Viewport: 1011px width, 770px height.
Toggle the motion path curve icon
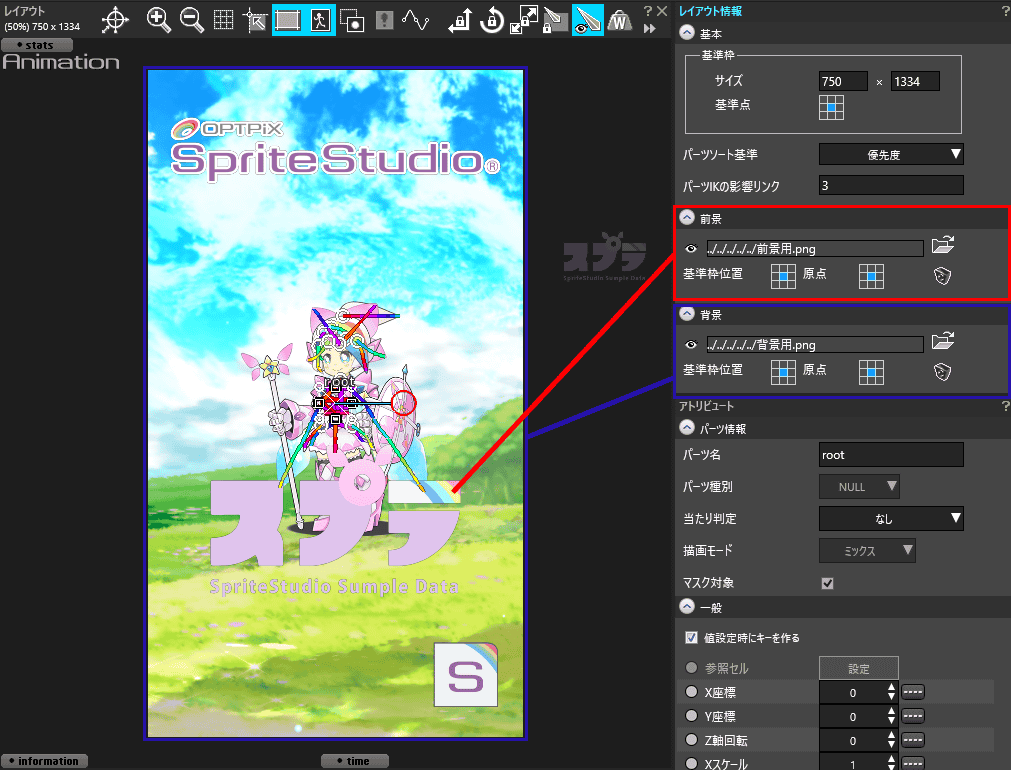pyautogui.click(x=416, y=20)
